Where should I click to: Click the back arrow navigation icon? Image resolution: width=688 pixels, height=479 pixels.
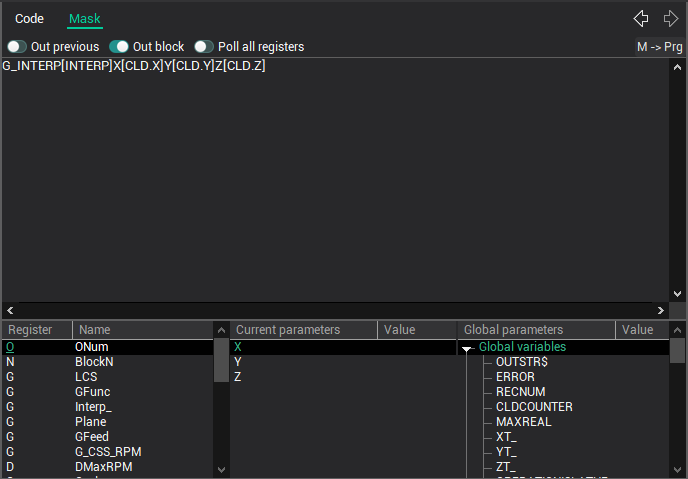tap(642, 18)
